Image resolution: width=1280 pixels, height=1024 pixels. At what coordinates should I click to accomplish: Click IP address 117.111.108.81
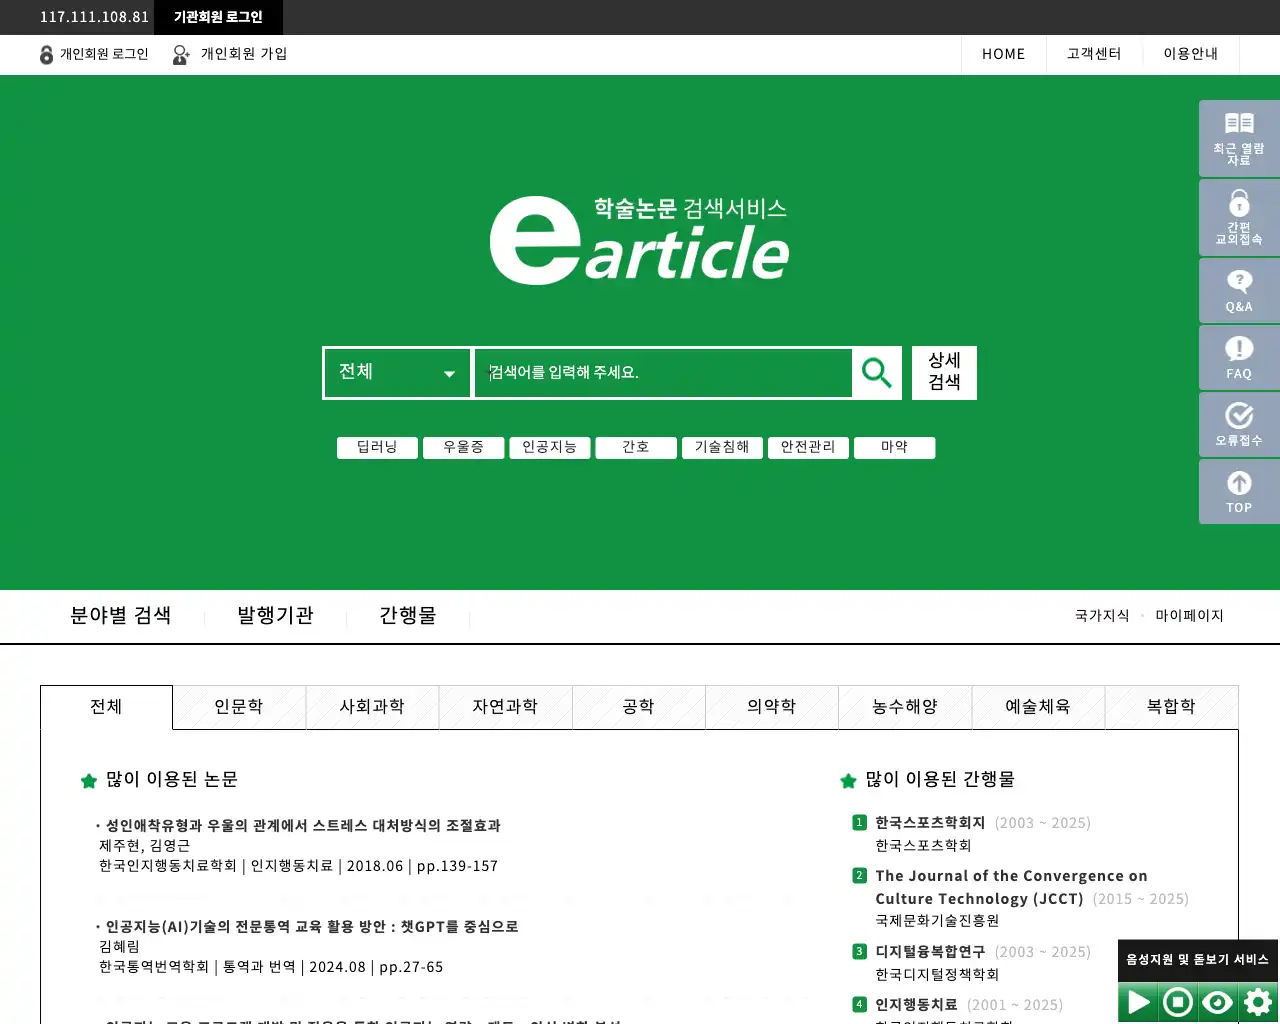coord(94,17)
